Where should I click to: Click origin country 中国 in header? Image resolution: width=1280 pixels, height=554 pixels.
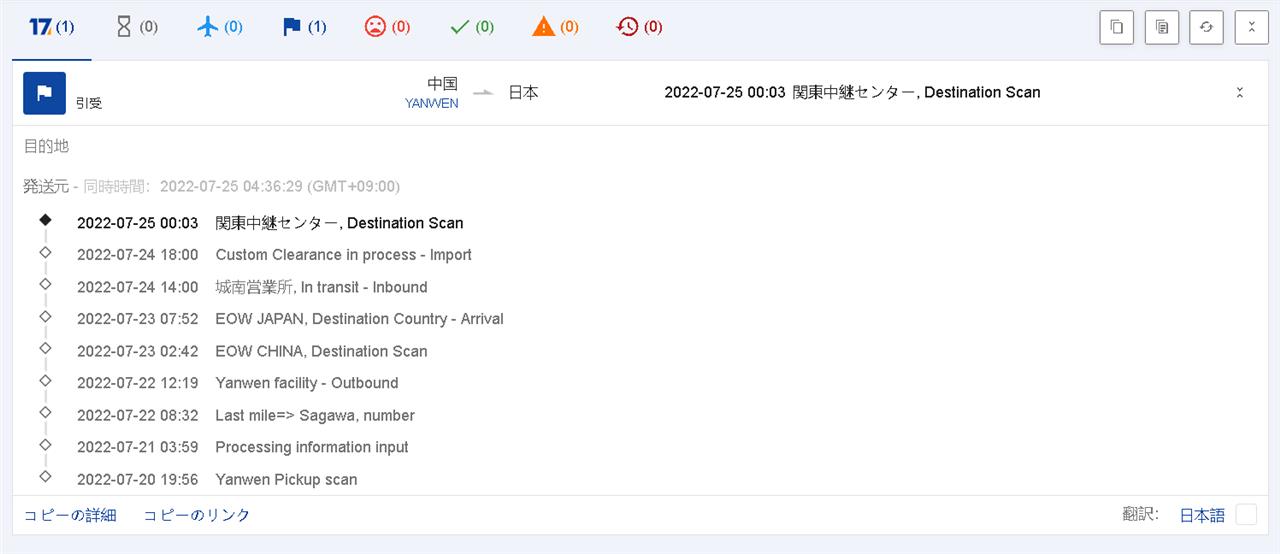pos(443,84)
